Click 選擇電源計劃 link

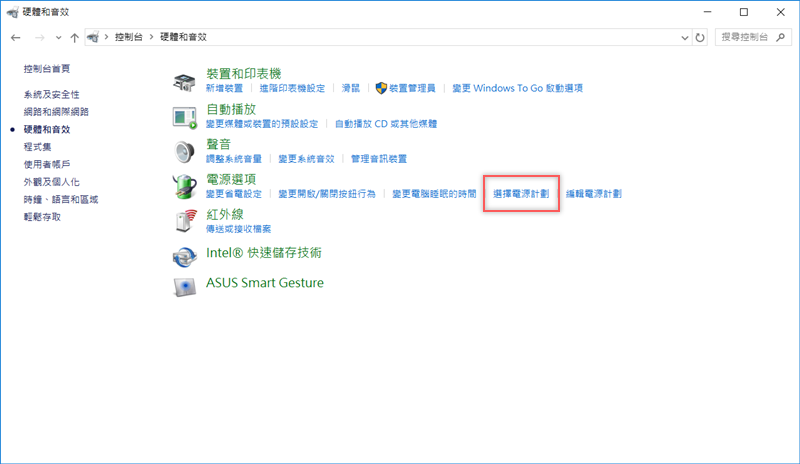click(x=521, y=194)
